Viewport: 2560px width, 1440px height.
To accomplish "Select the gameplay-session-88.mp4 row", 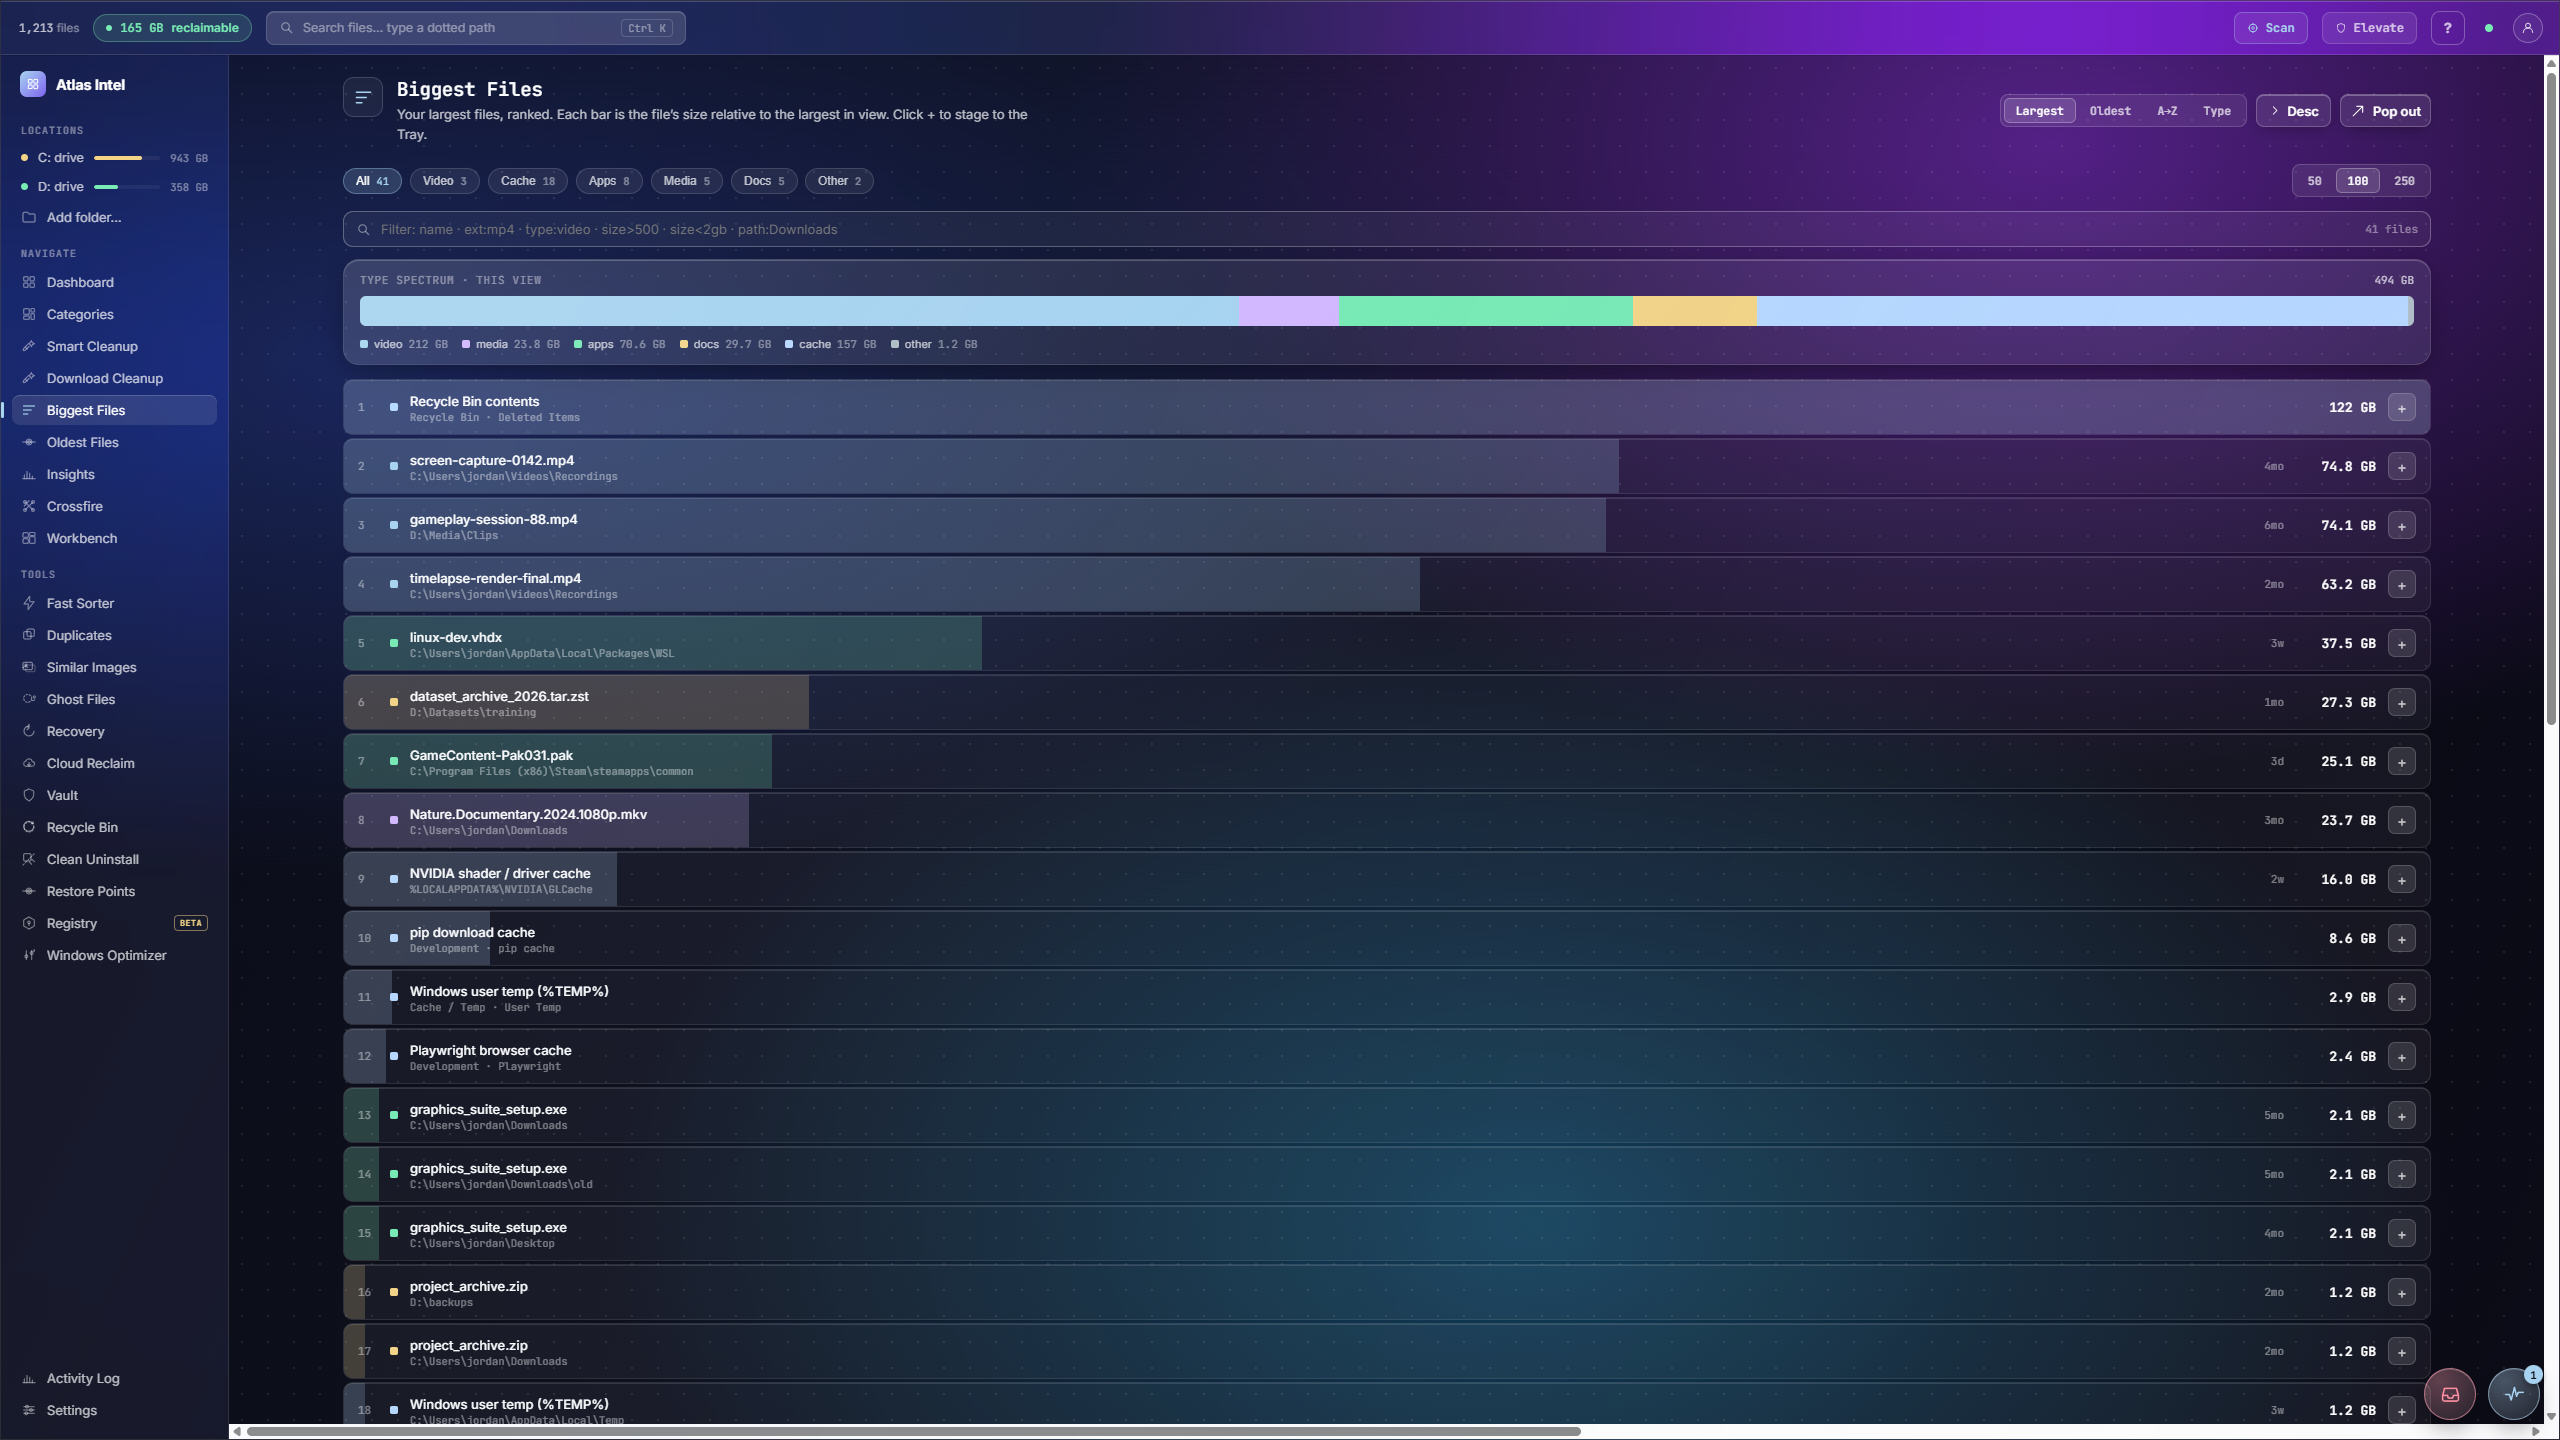I will click(x=1386, y=525).
